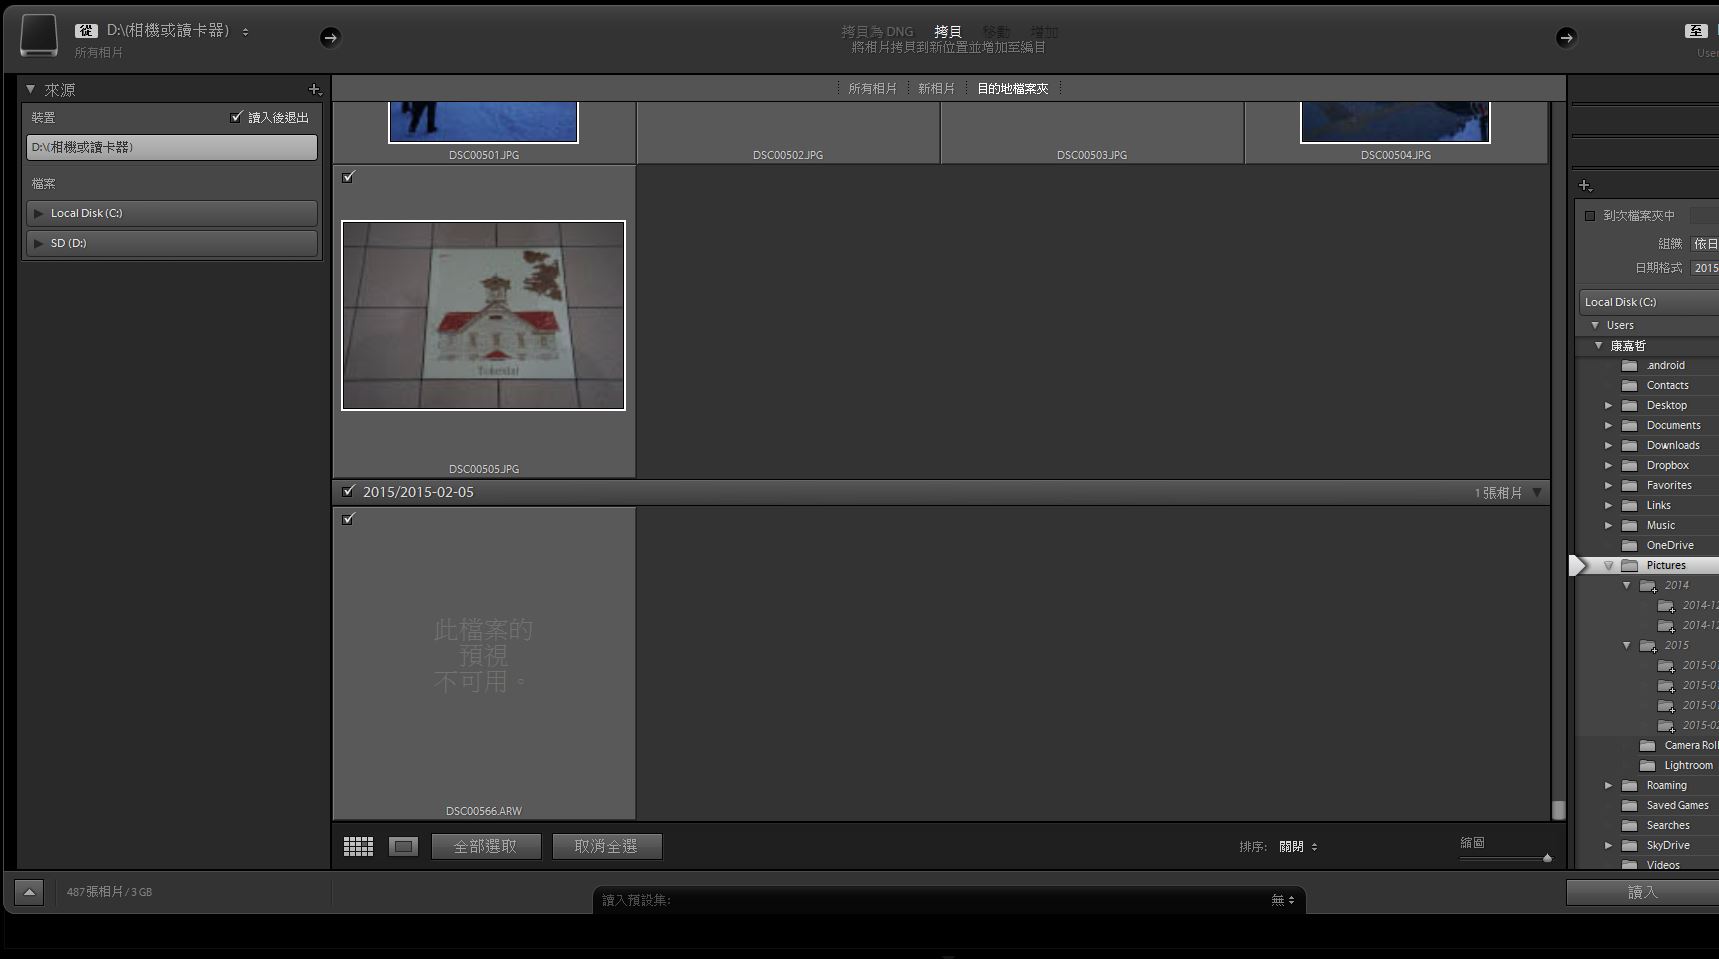Image resolution: width=1719 pixels, height=959 pixels.
Task: Select 拷貝為 DNG import mode
Action: (877, 31)
